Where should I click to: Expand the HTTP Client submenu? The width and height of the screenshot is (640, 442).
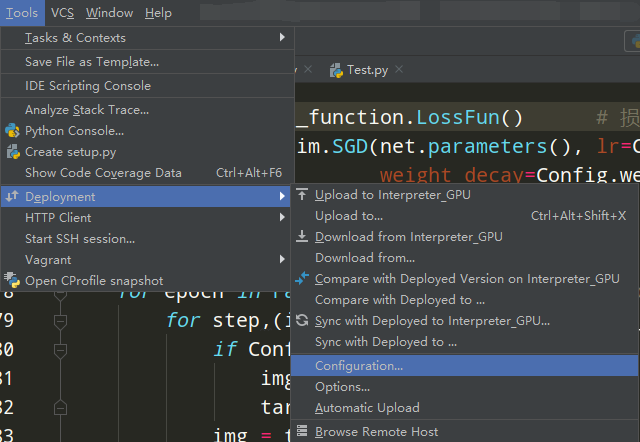click(150, 218)
